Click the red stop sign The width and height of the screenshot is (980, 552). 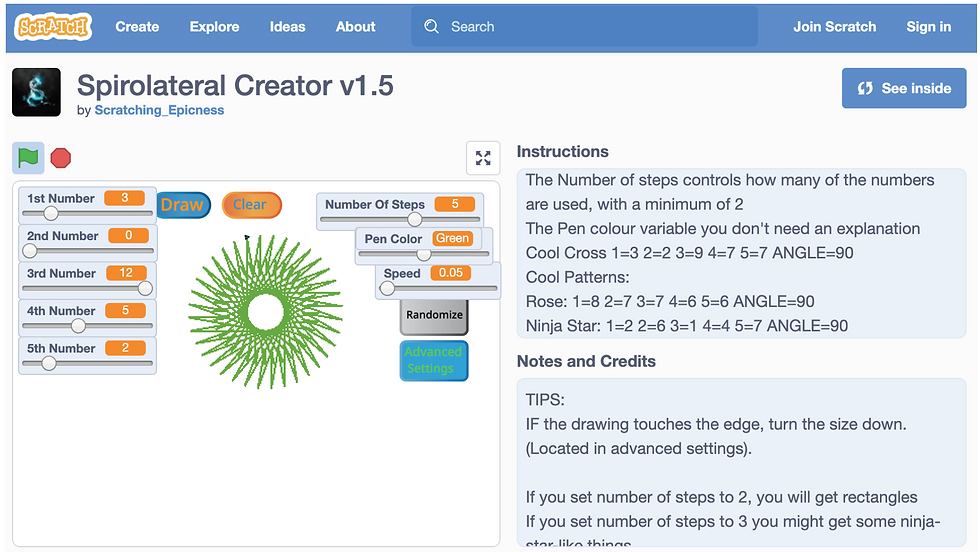(x=61, y=158)
